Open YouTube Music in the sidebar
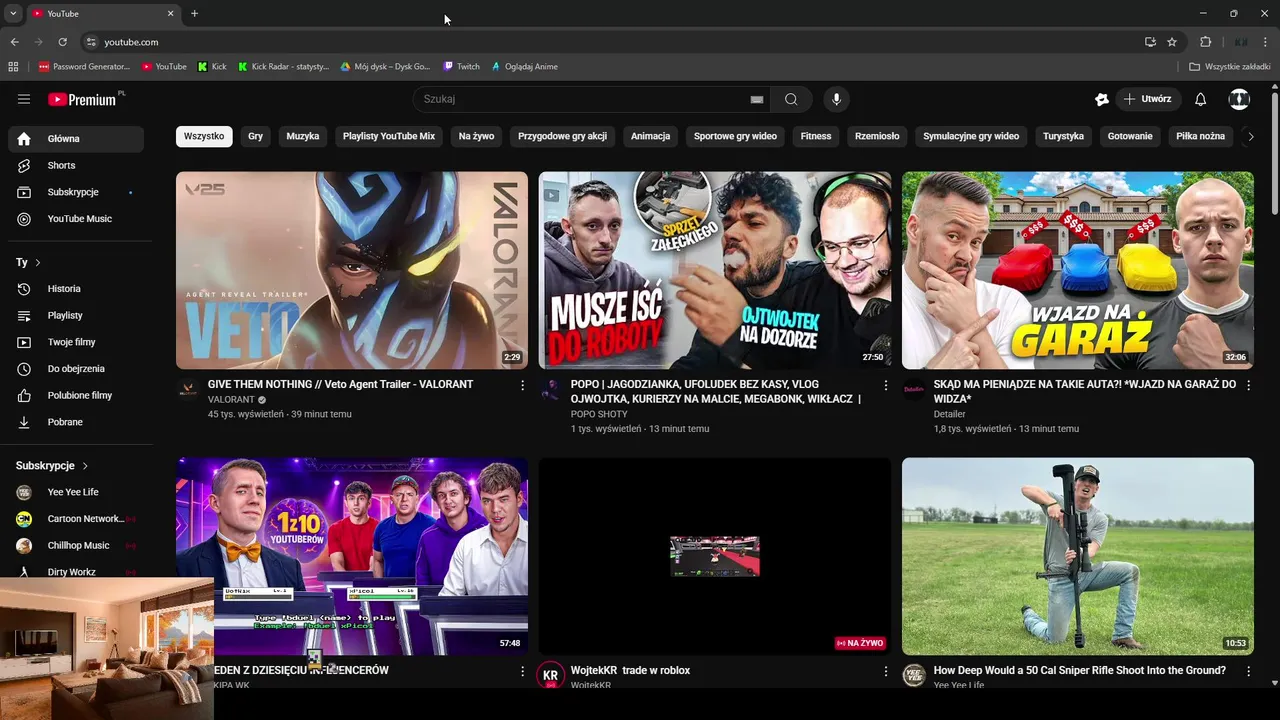Viewport: 1280px width, 720px height. tap(76, 219)
